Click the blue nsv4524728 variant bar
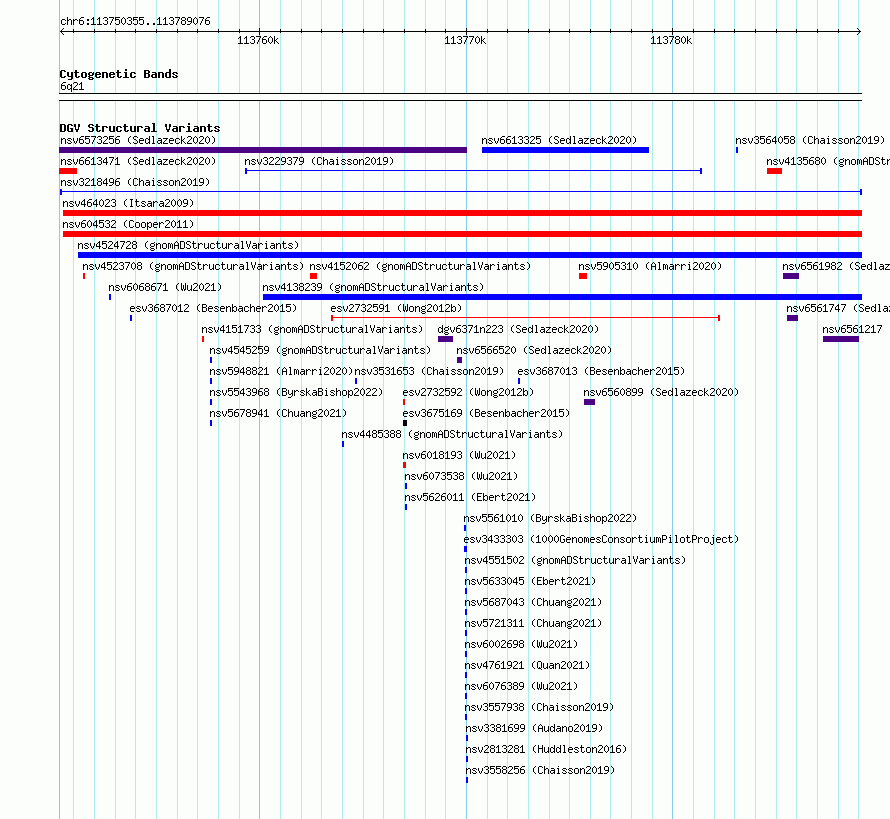 pos(470,255)
